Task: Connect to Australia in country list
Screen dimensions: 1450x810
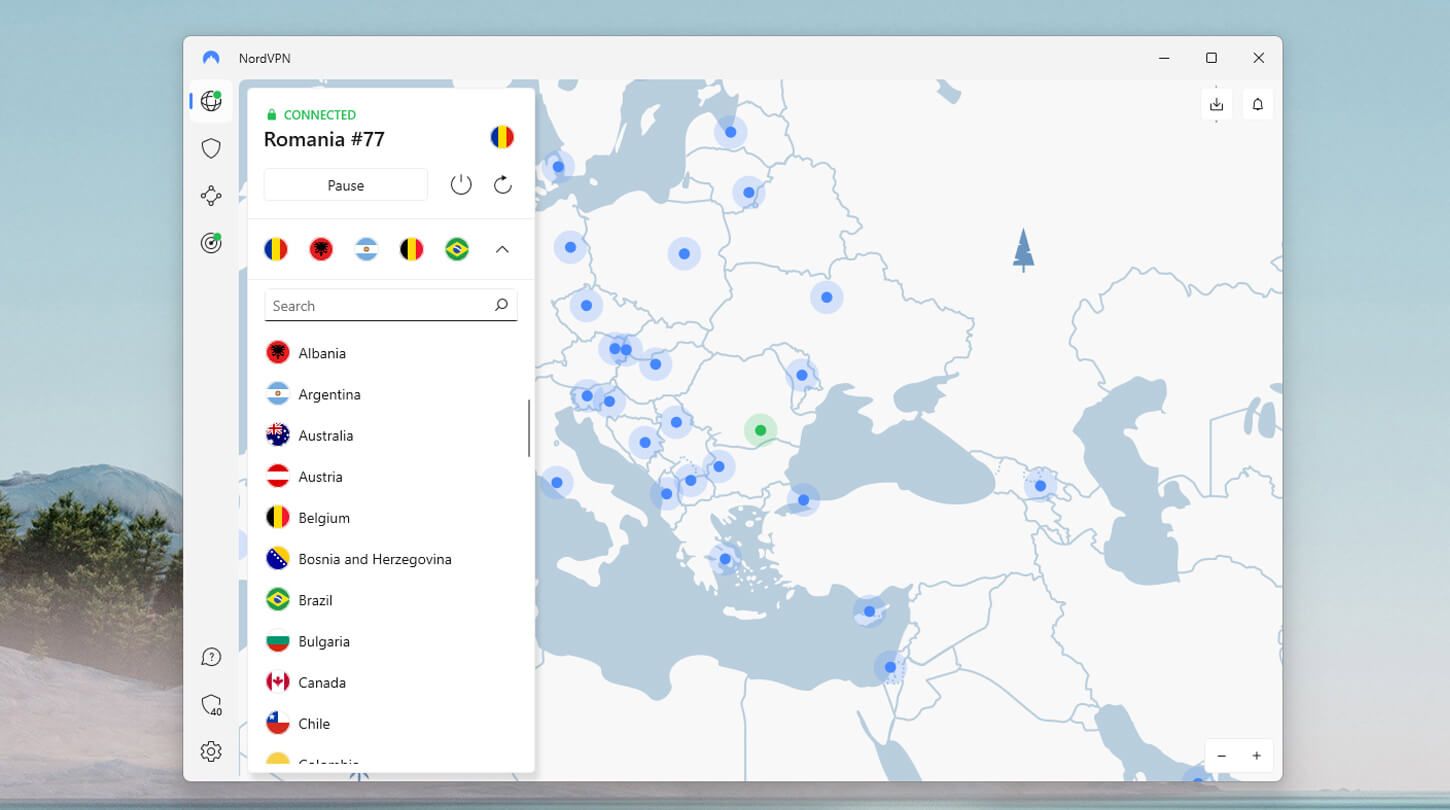Action: coord(391,435)
